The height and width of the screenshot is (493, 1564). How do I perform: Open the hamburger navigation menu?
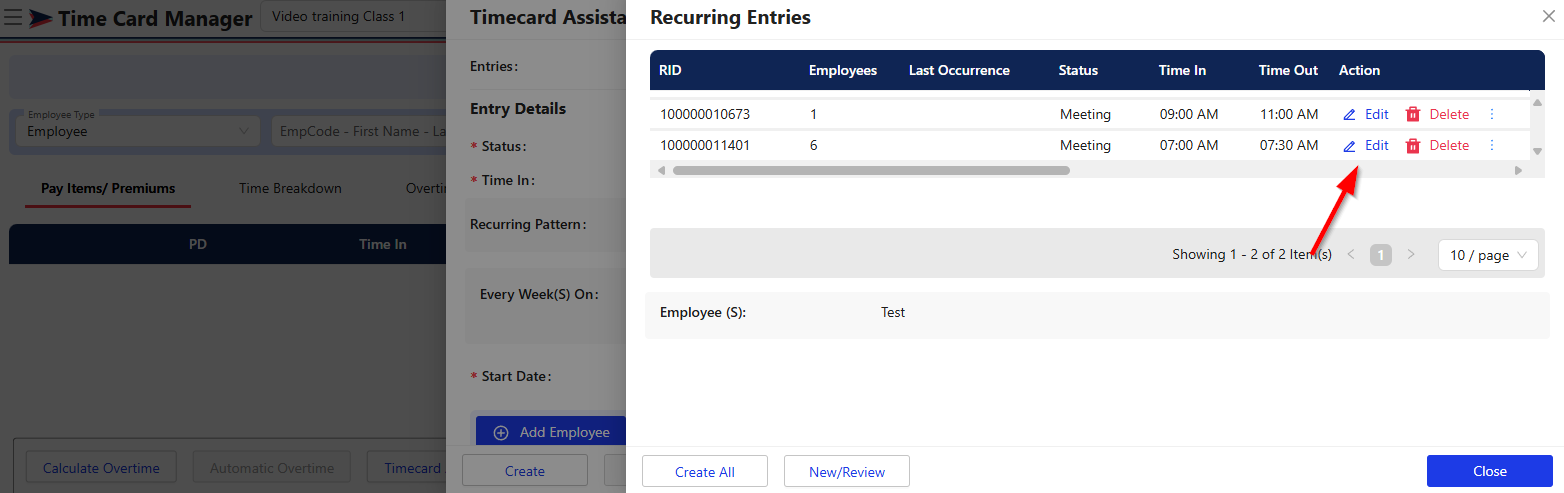[14, 18]
